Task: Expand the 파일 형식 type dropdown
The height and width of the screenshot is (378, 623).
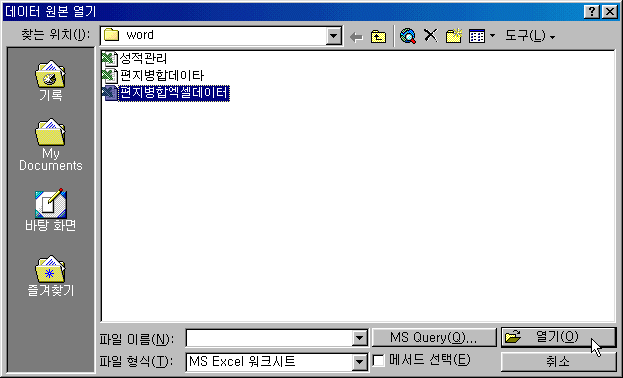Action: [360, 362]
